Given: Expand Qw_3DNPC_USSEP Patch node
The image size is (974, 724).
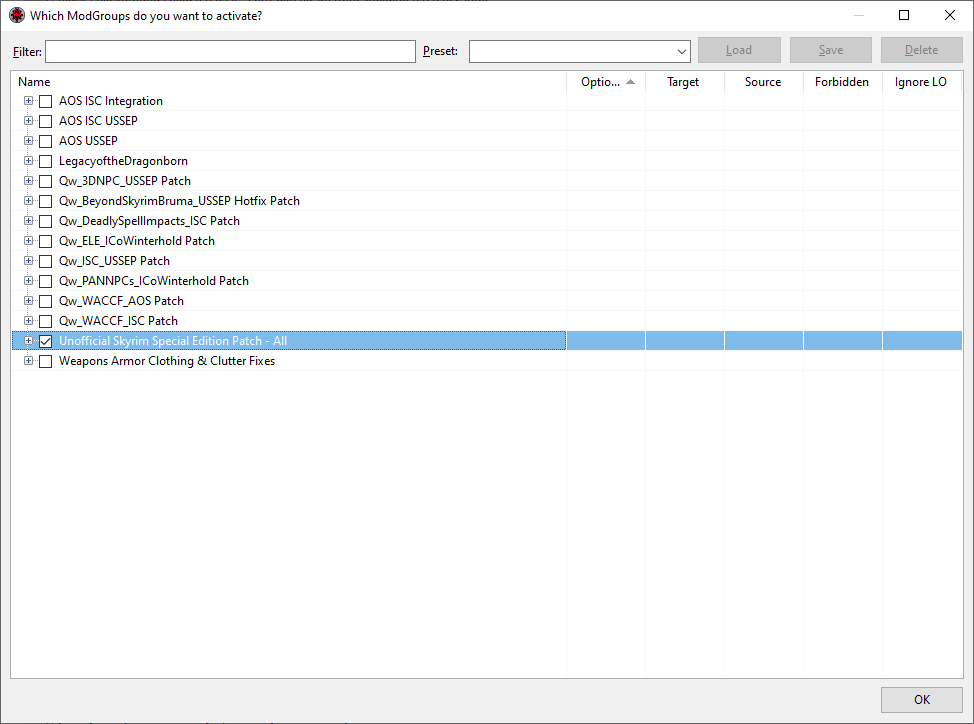Looking at the screenshot, I should [x=29, y=181].
